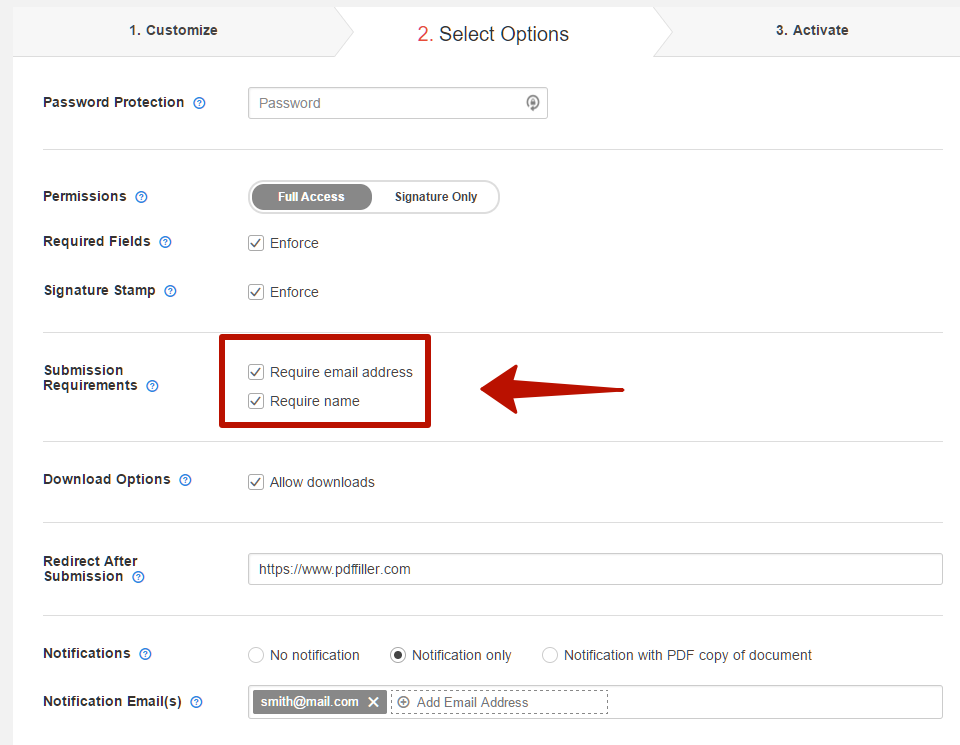Viewport: 960px width, 745px height.
Task: Toggle Required Fields Enforce checkbox
Action: pos(256,243)
